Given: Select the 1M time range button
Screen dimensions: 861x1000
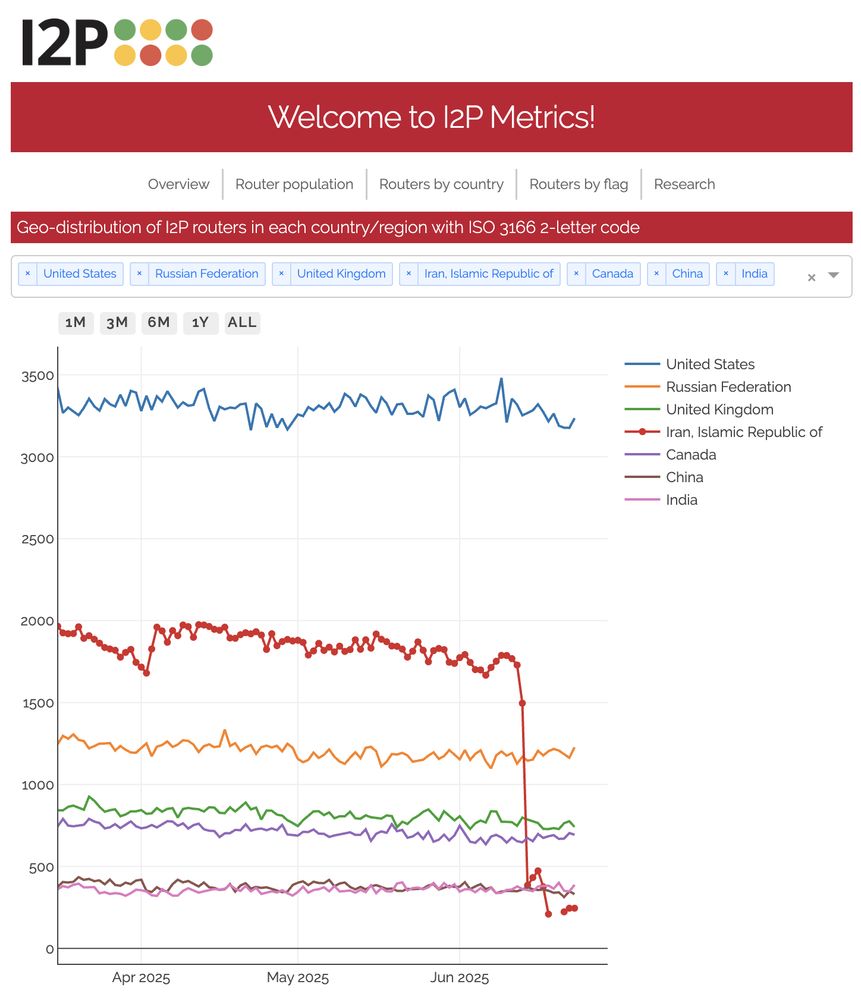Looking at the screenshot, I should (75, 323).
